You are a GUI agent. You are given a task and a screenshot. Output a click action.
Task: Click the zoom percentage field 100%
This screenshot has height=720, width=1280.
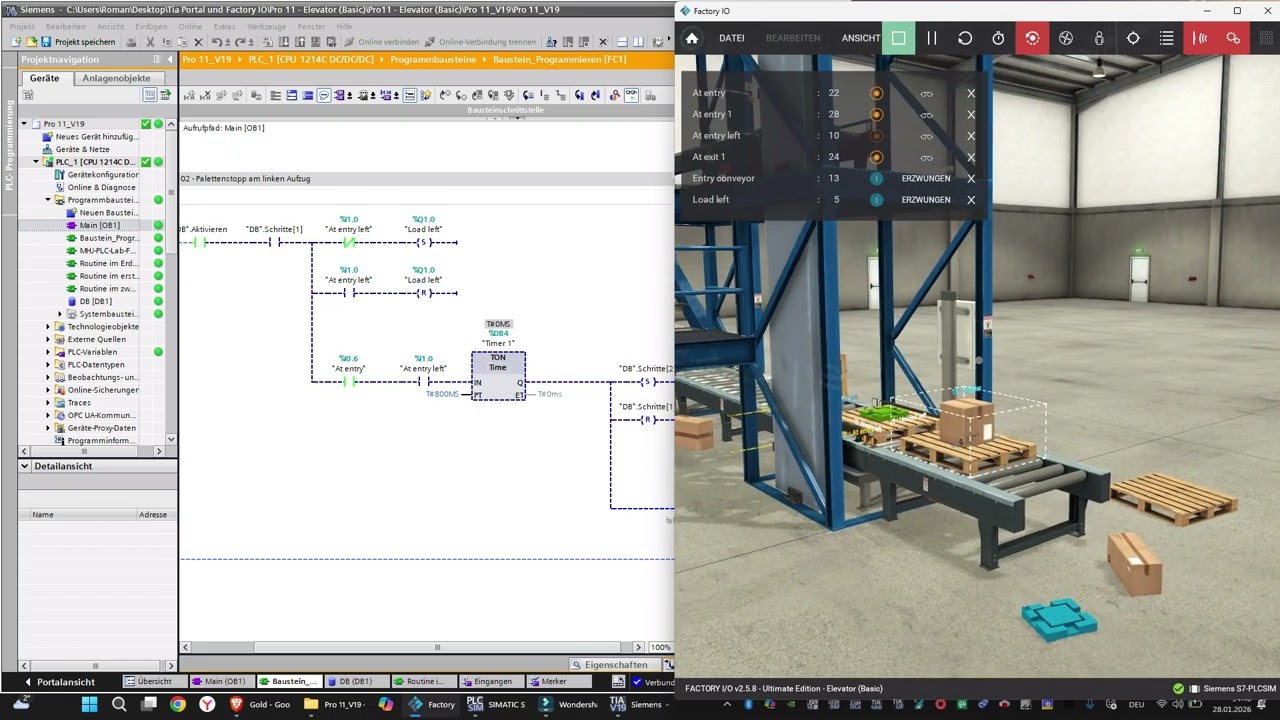[661, 648]
